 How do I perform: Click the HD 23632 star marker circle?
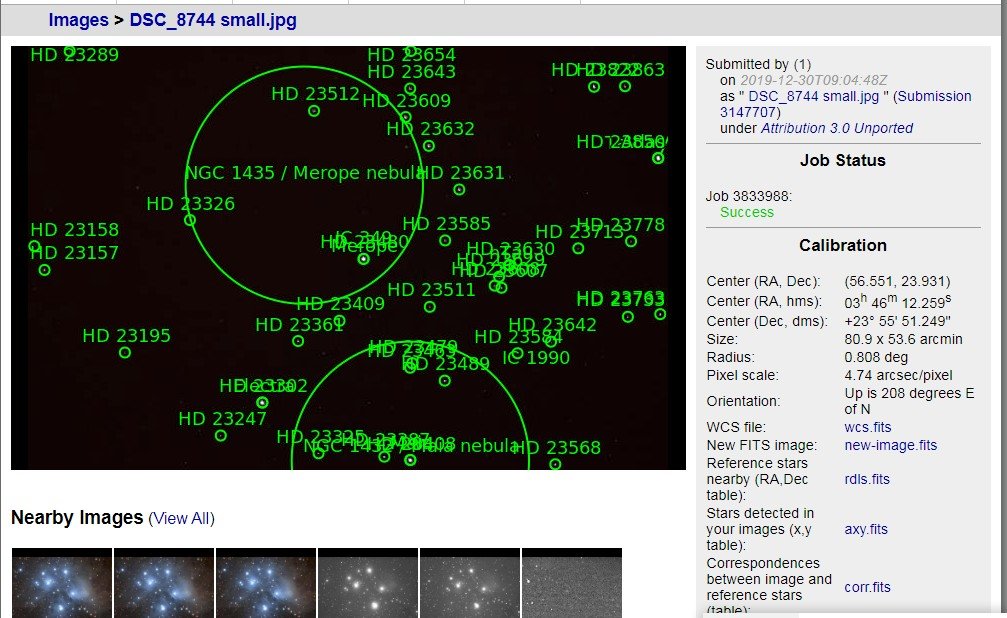429,146
